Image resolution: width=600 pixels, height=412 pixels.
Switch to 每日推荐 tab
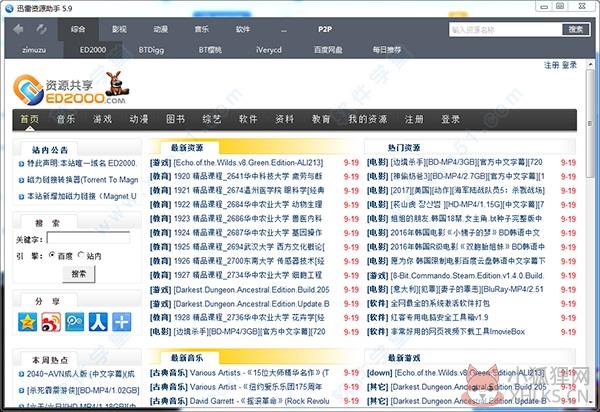pyautogui.click(x=387, y=50)
